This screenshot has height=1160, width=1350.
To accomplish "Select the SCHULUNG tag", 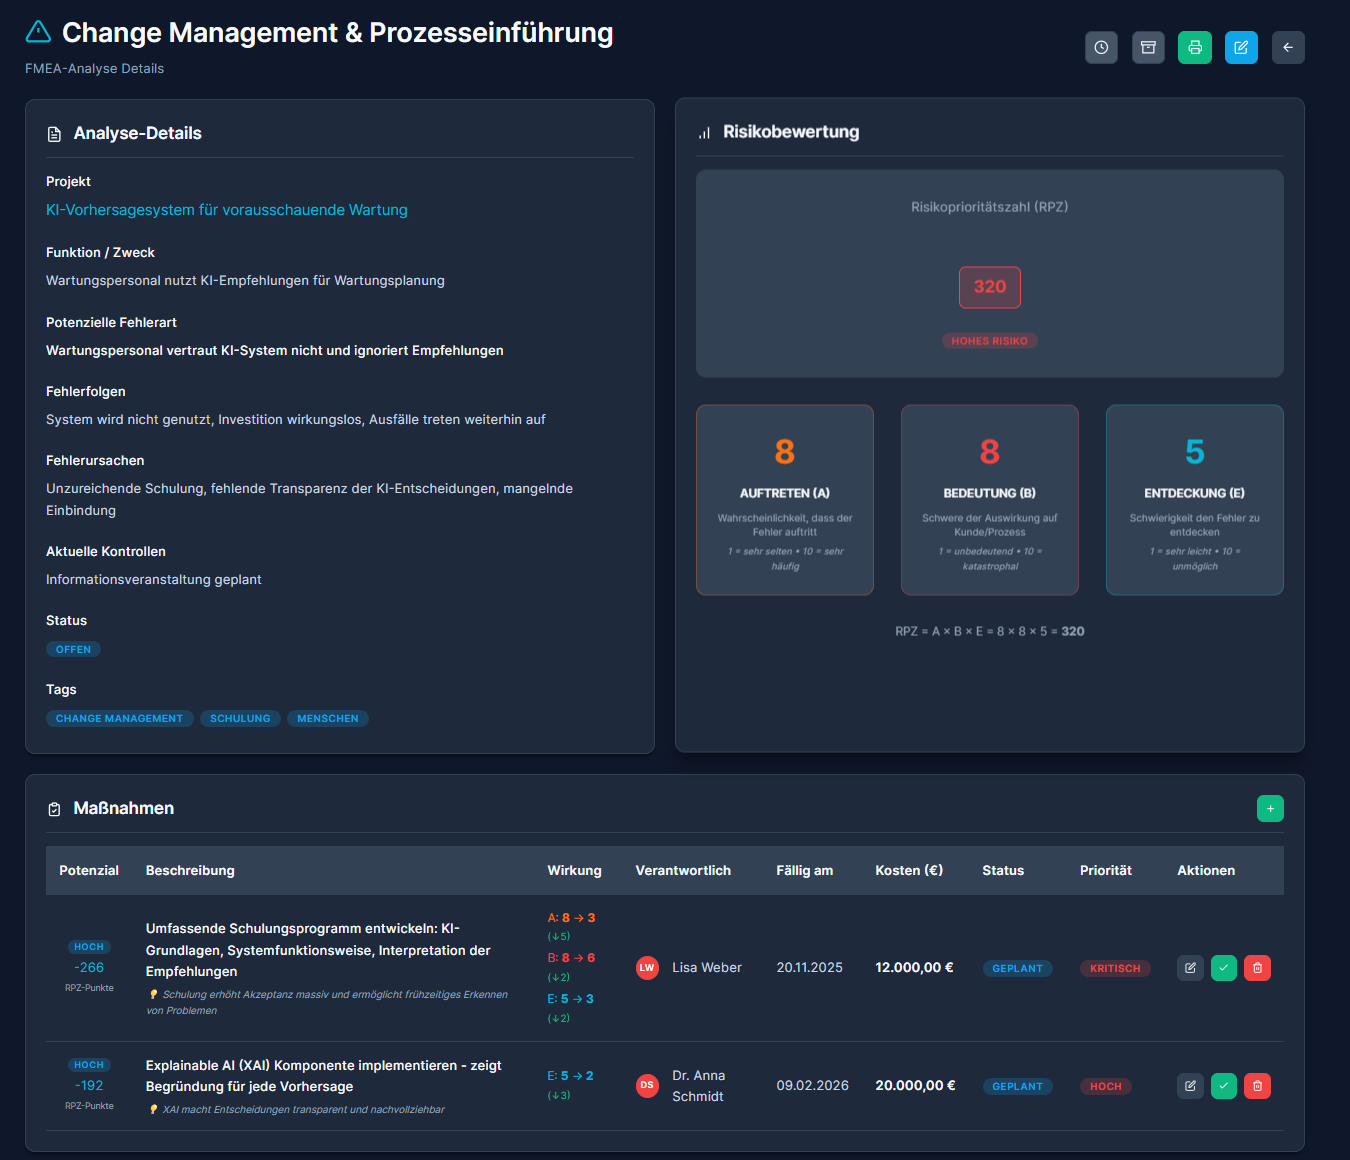I will point(240,718).
